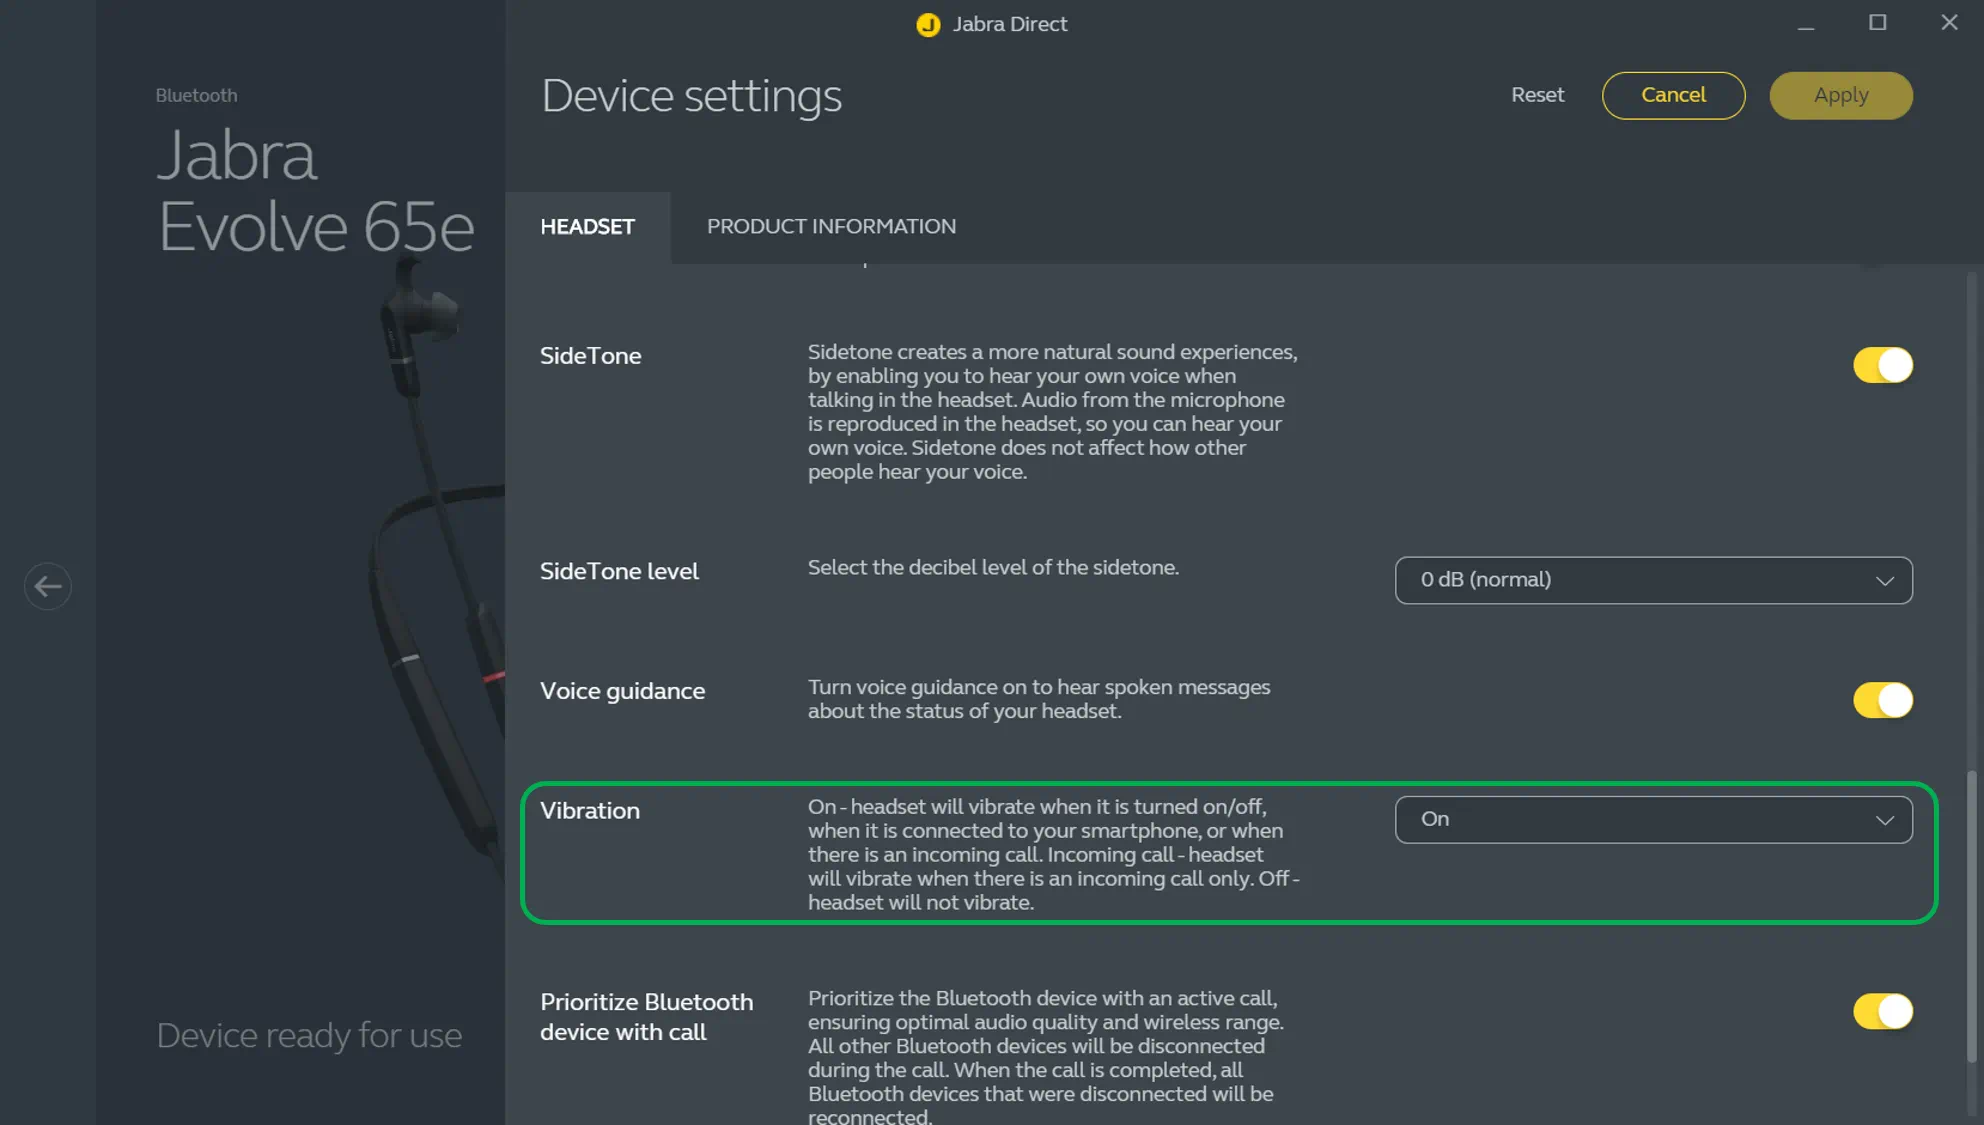Open the 0 dB (normal) dropdown

1652,580
